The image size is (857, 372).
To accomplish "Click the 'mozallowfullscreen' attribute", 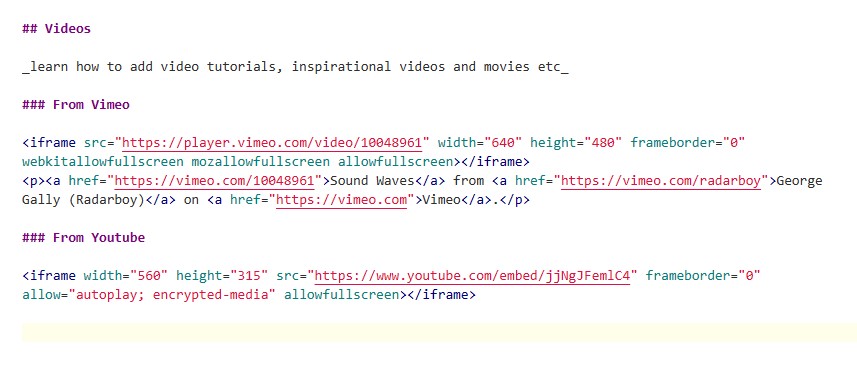I will click(260, 162).
